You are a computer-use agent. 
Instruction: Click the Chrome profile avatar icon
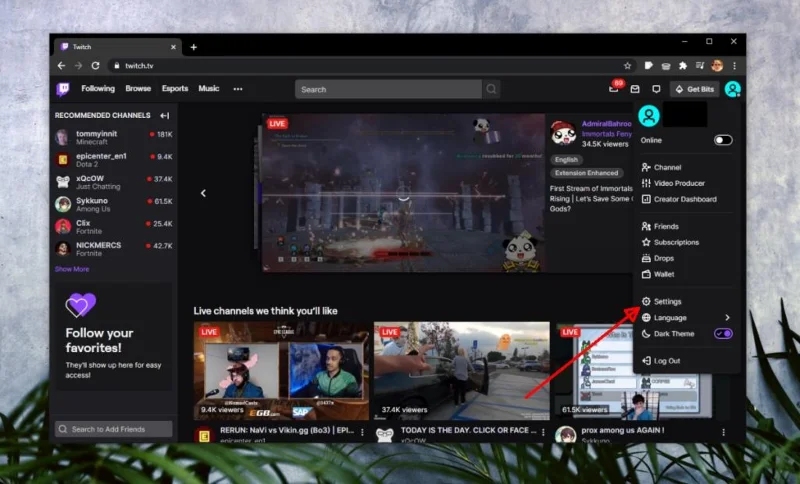pyautogui.click(x=717, y=65)
